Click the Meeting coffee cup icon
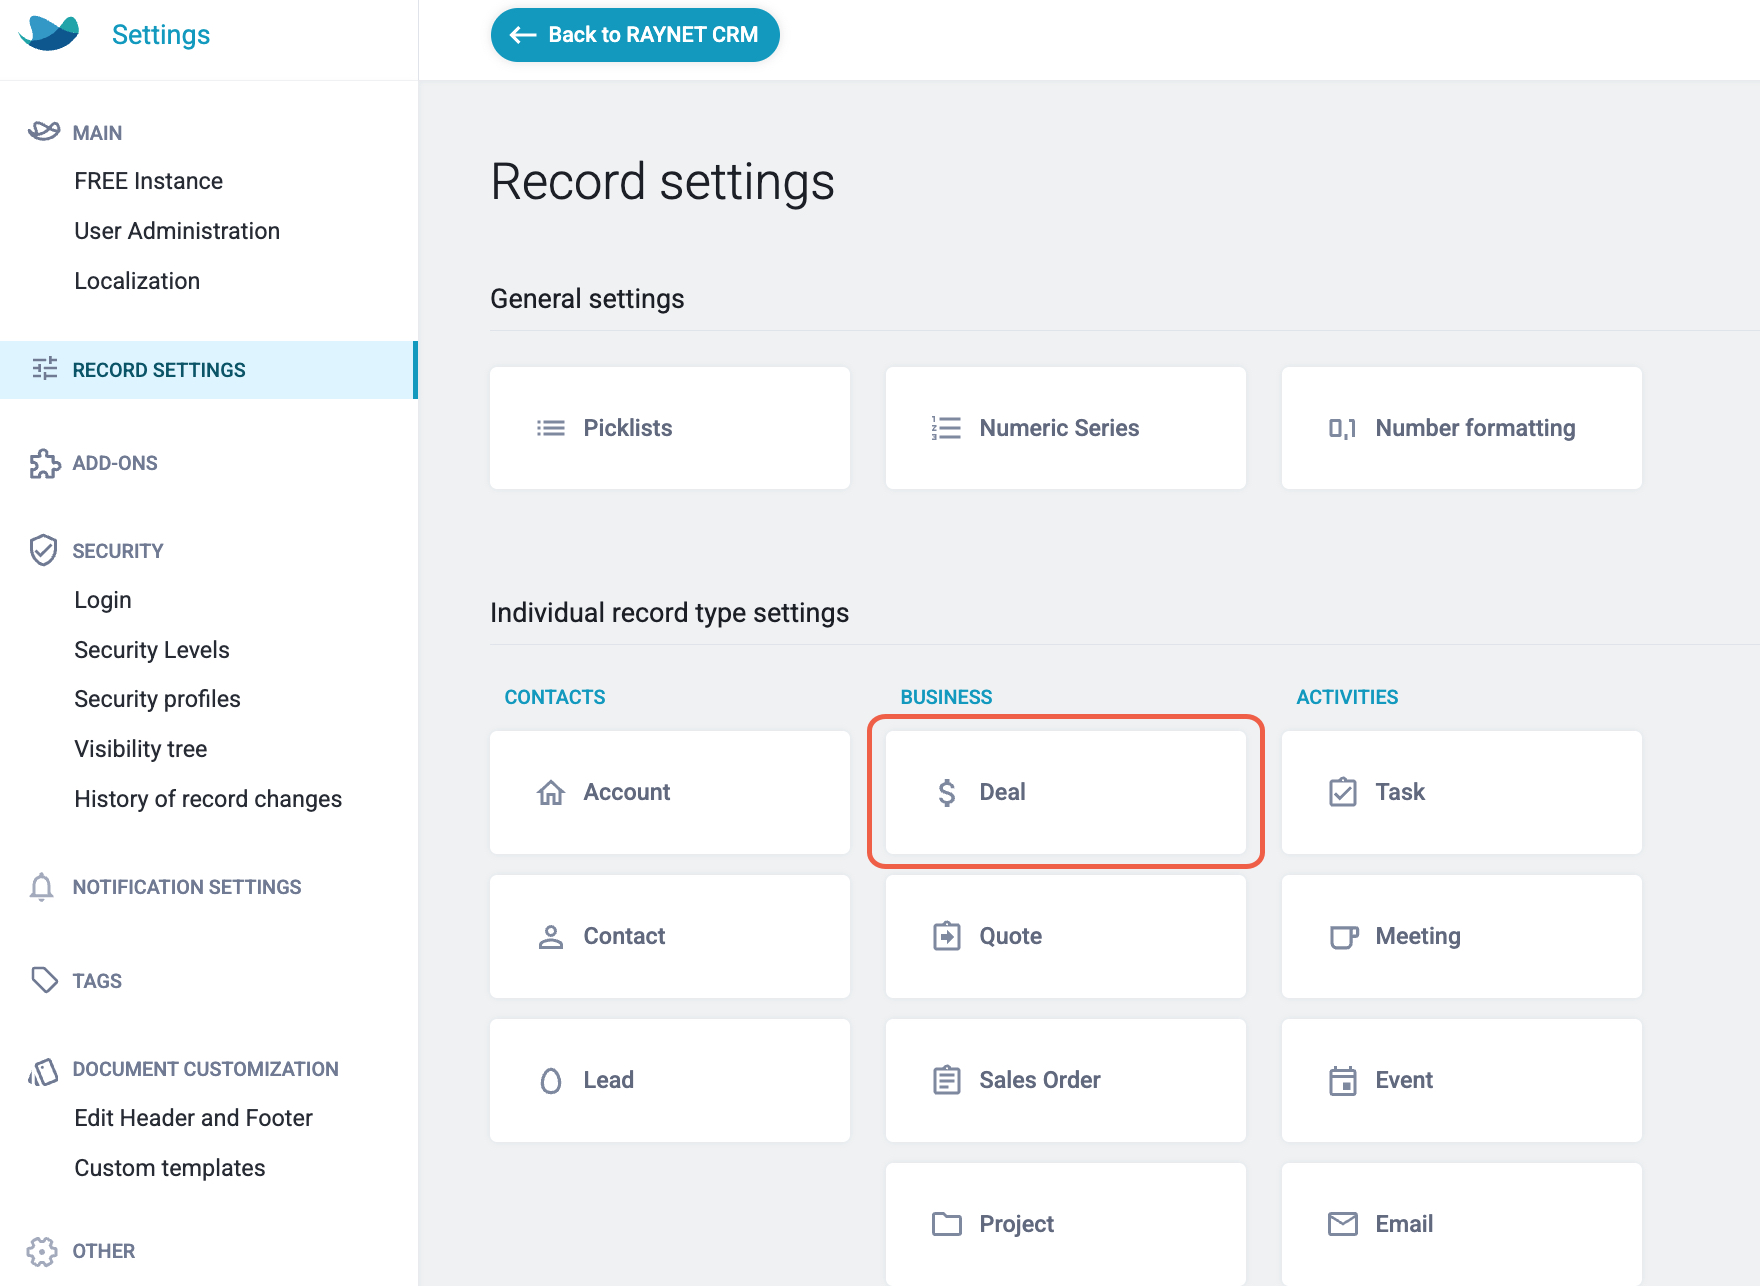Screen dimensions: 1760x1286 [1344, 937]
